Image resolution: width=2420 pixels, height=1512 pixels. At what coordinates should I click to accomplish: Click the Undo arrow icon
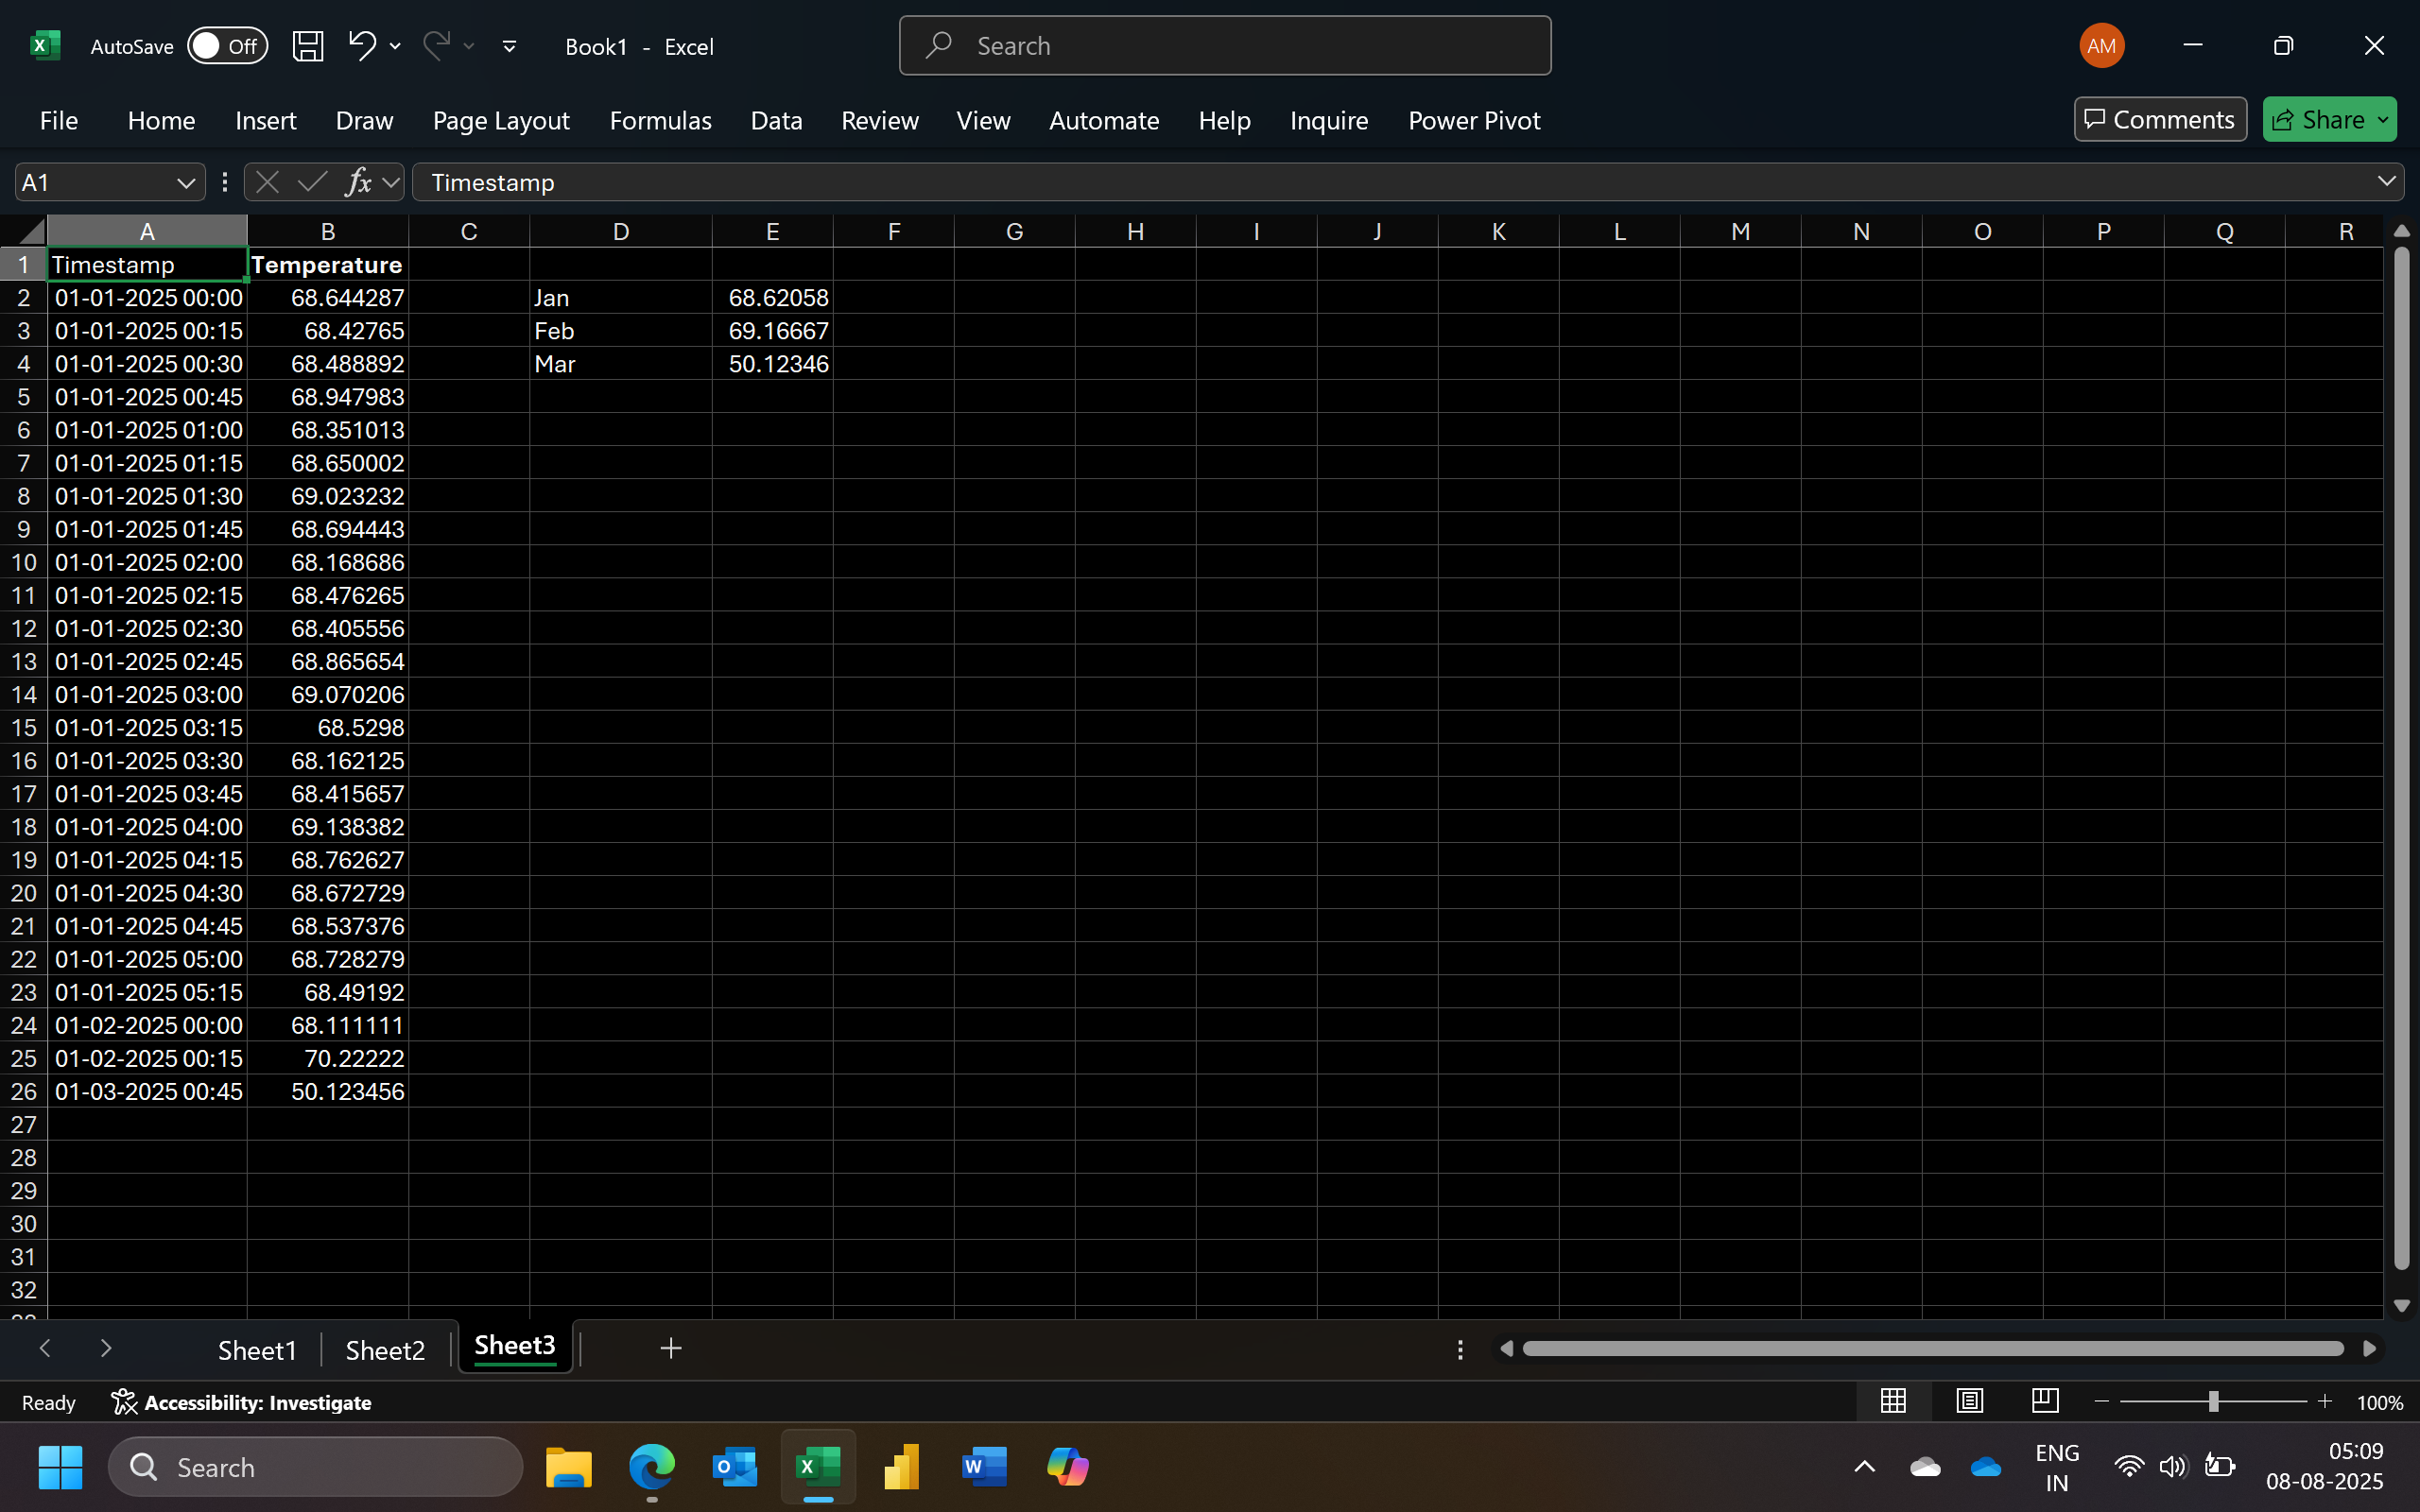361,45
